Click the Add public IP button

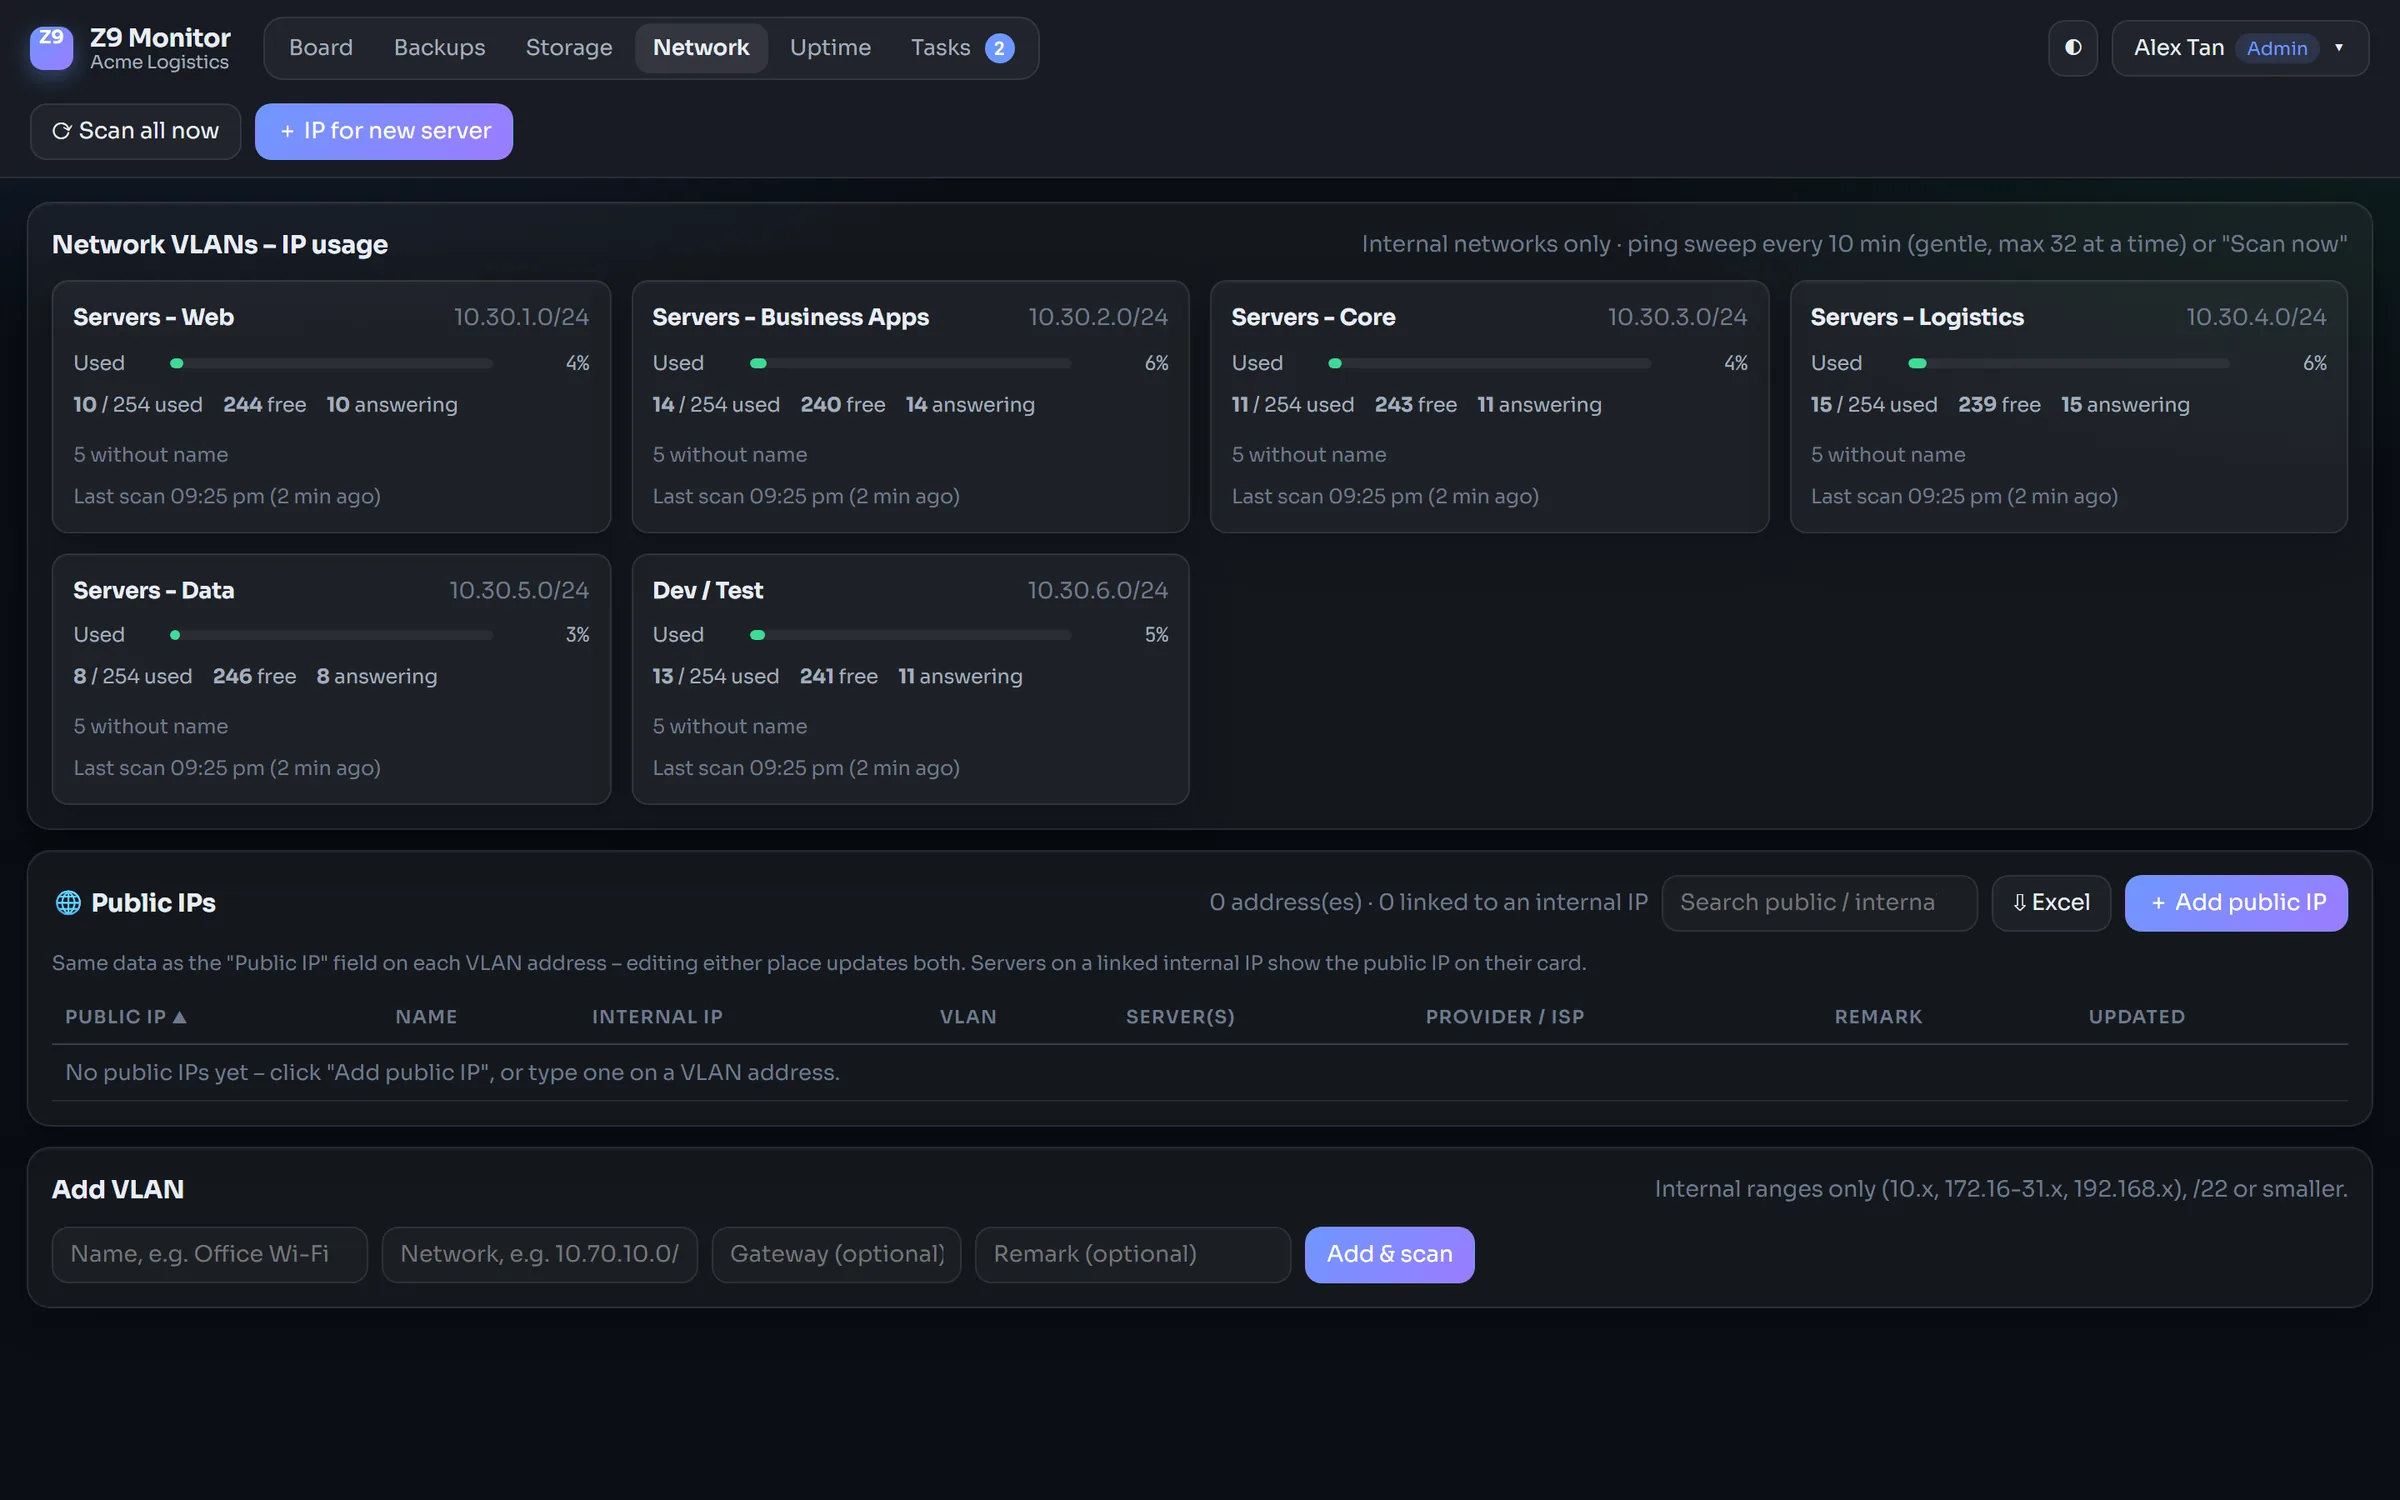click(2236, 903)
